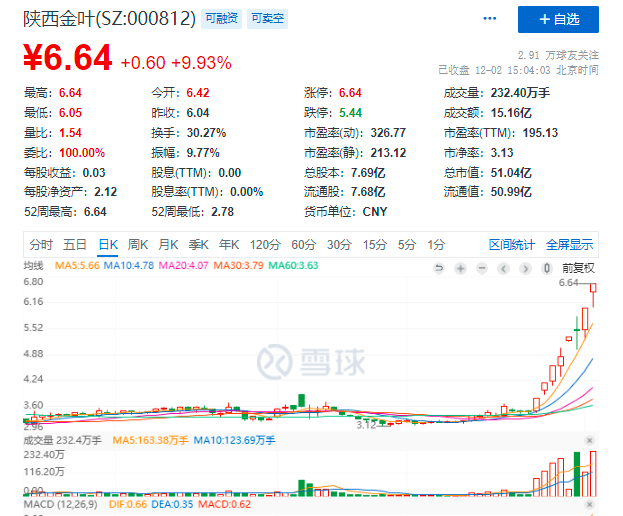This screenshot has width=623, height=516.
Task: Zoom out the chart with minus icon
Action: 482,269
